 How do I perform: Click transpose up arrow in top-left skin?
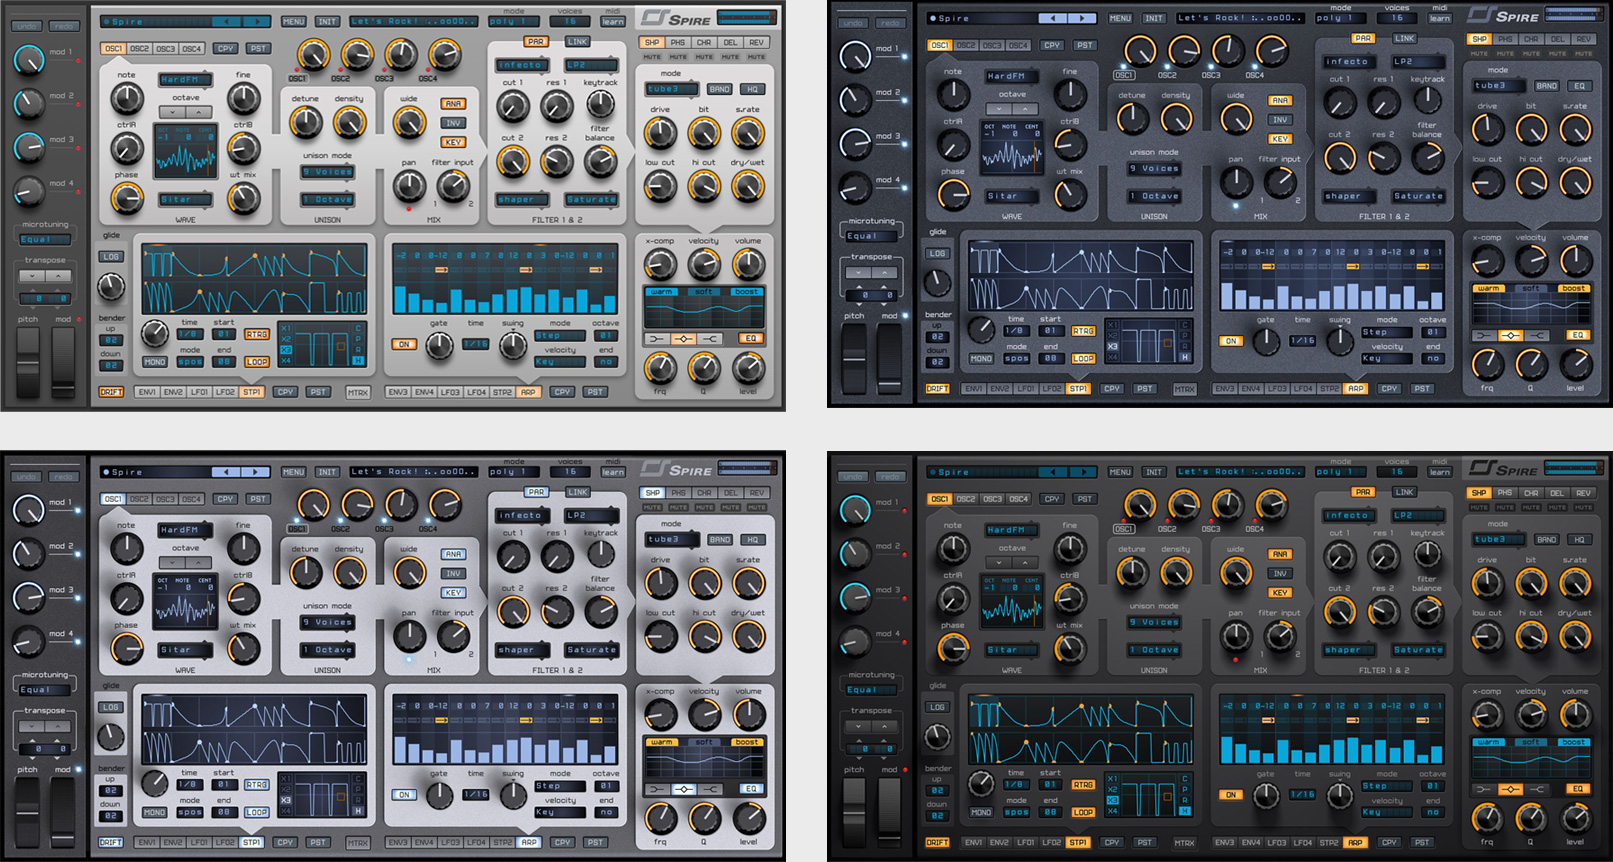pyautogui.click(x=58, y=276)
